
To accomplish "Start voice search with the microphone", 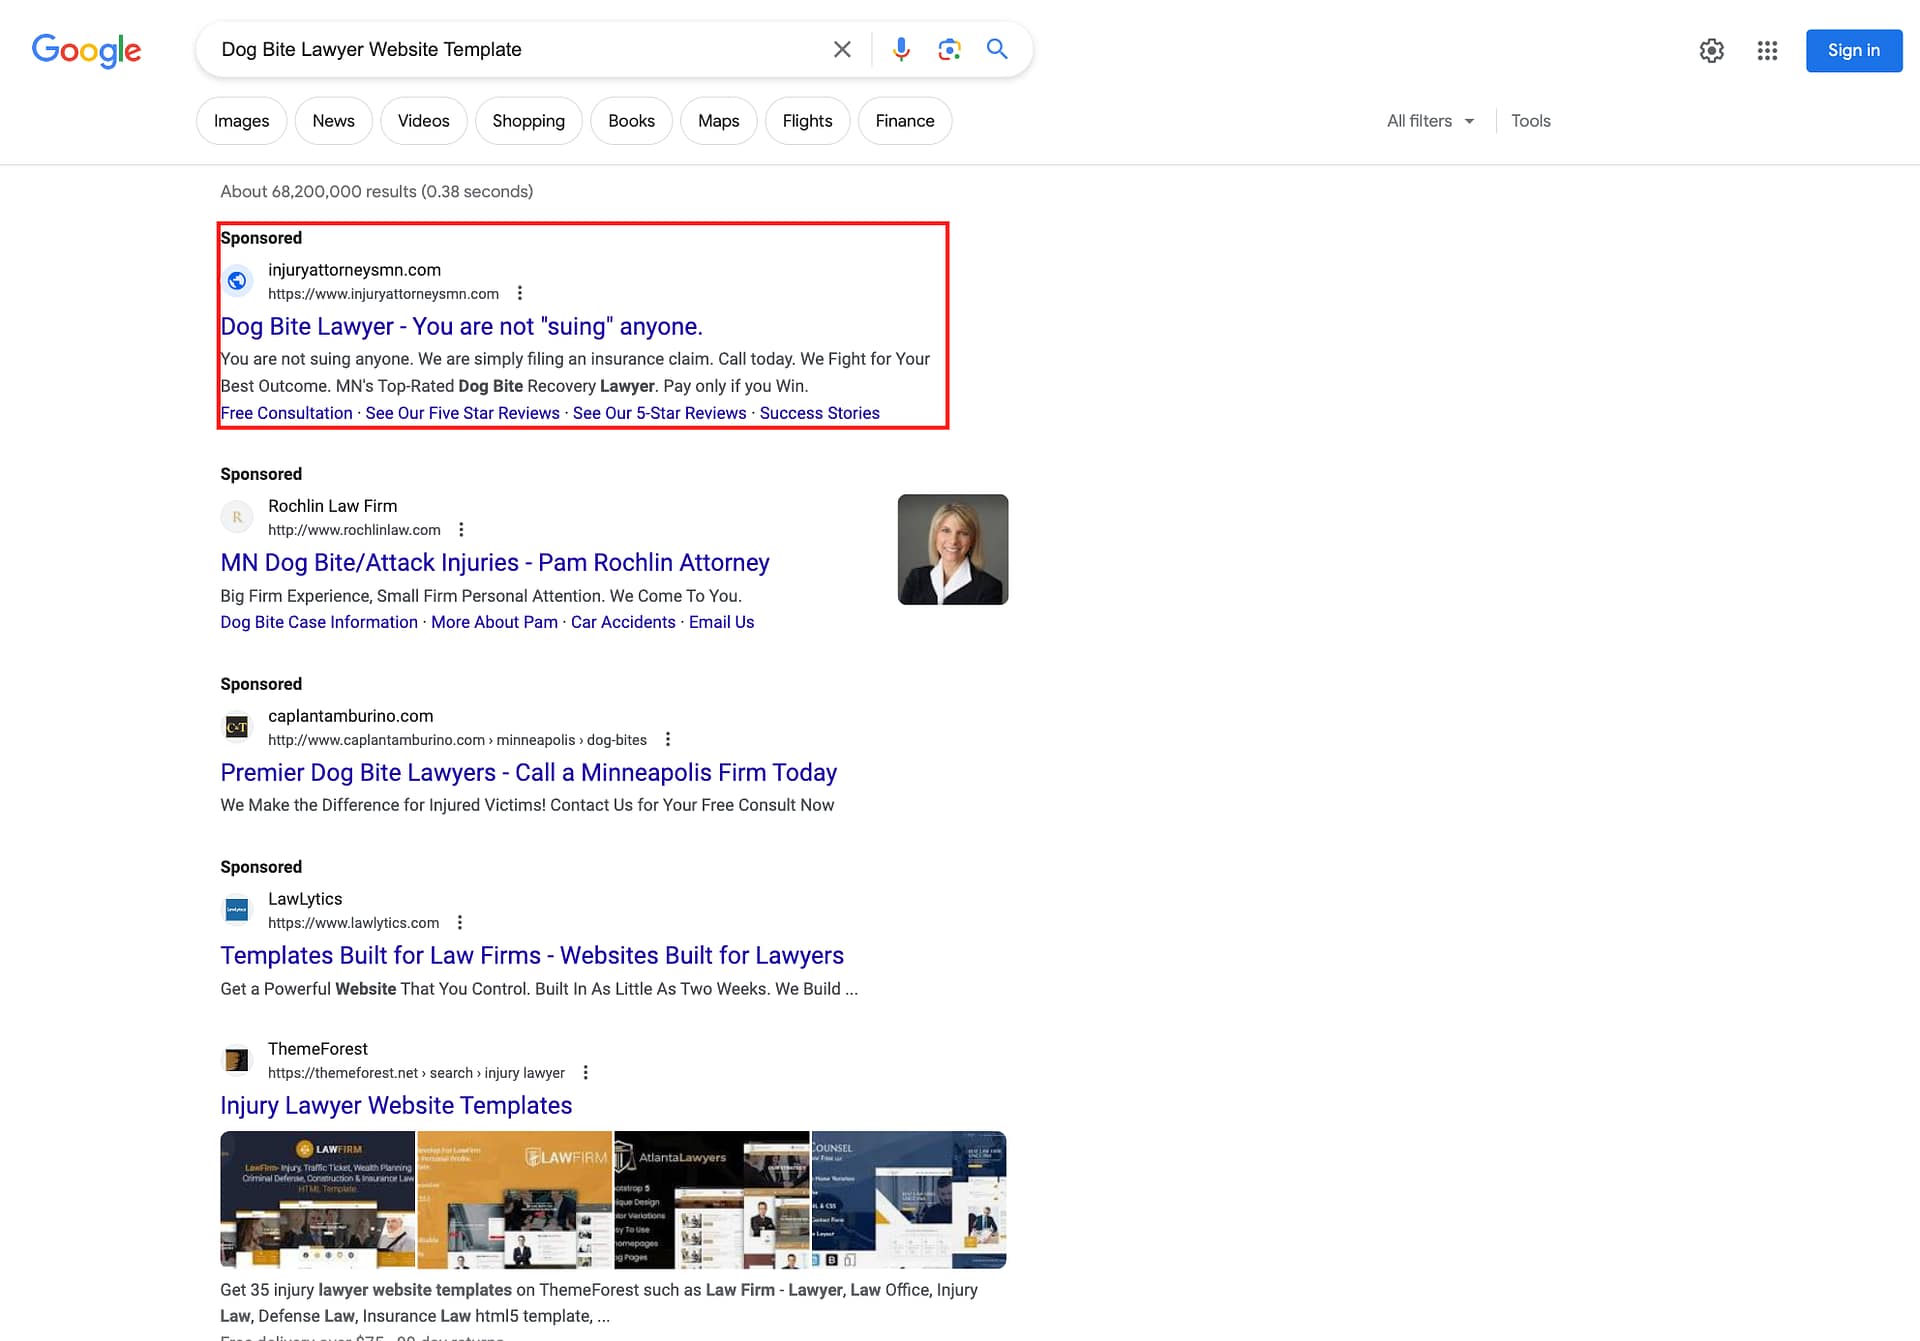I will coord(901,49).
